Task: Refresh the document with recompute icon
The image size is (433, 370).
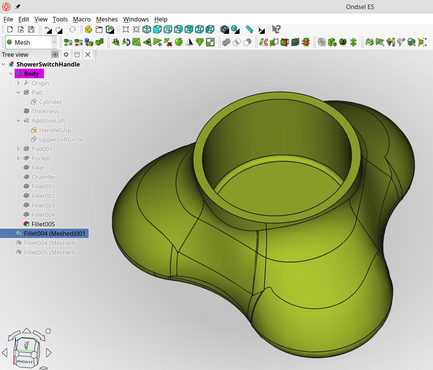Action: point(72,30)
